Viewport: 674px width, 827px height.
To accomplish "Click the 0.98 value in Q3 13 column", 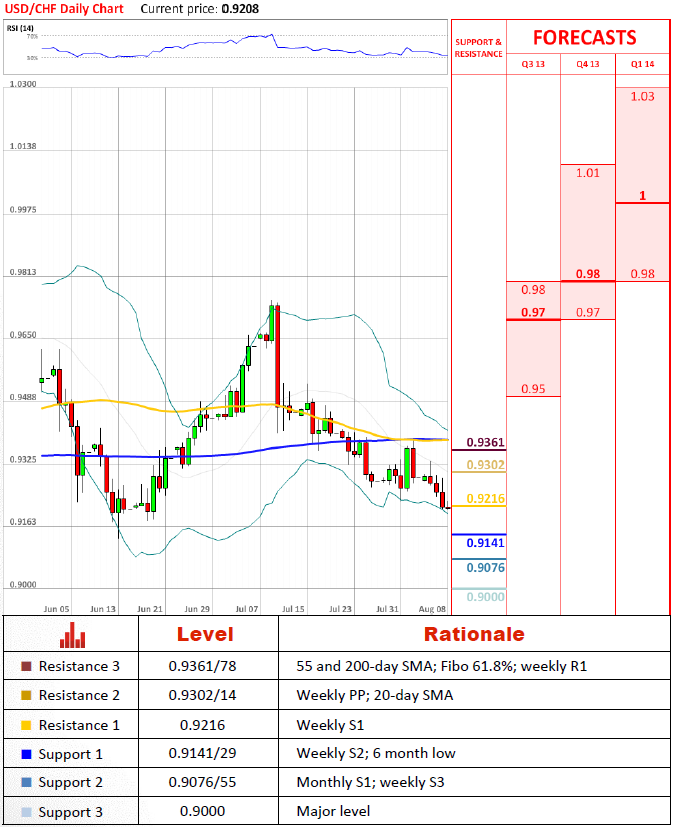I will tap(533, 290).
